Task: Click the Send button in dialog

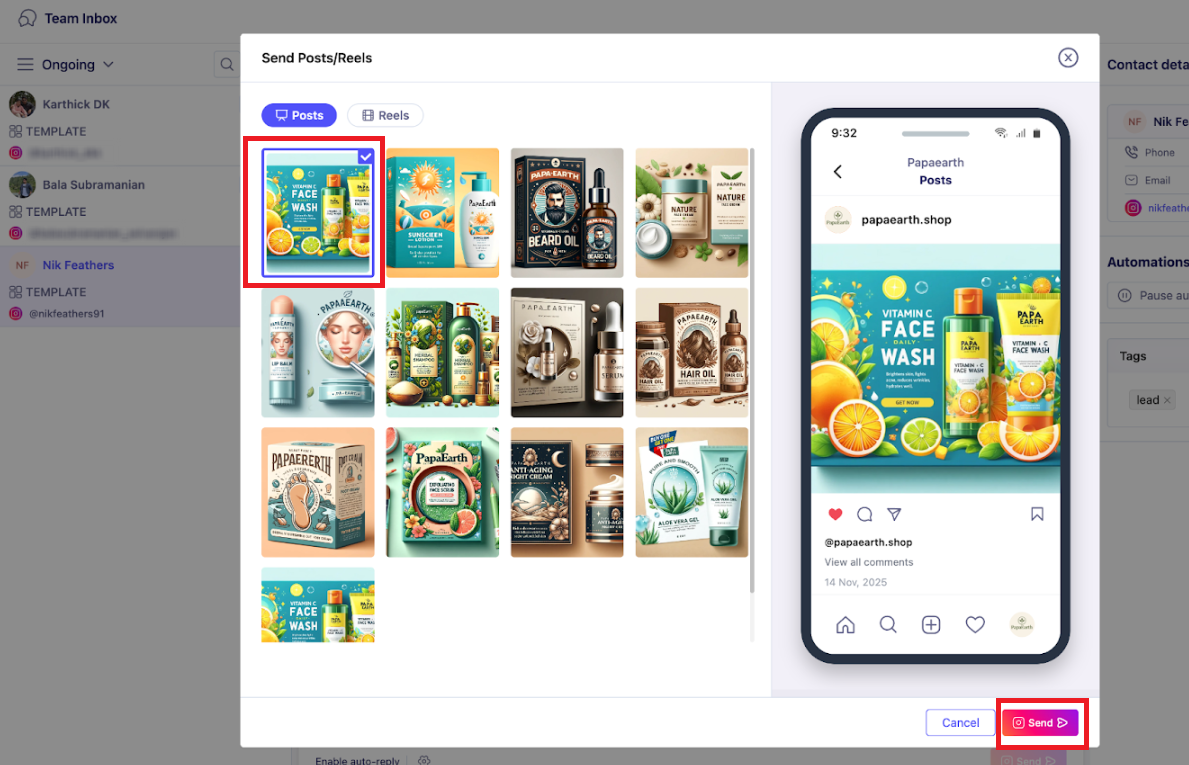Action: click(x=1040, y=723)
